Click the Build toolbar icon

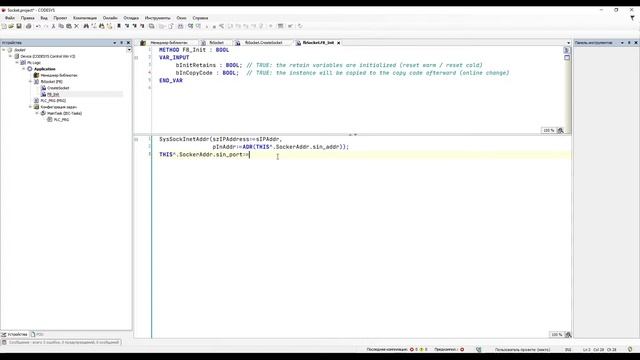[x=180, y=26]
